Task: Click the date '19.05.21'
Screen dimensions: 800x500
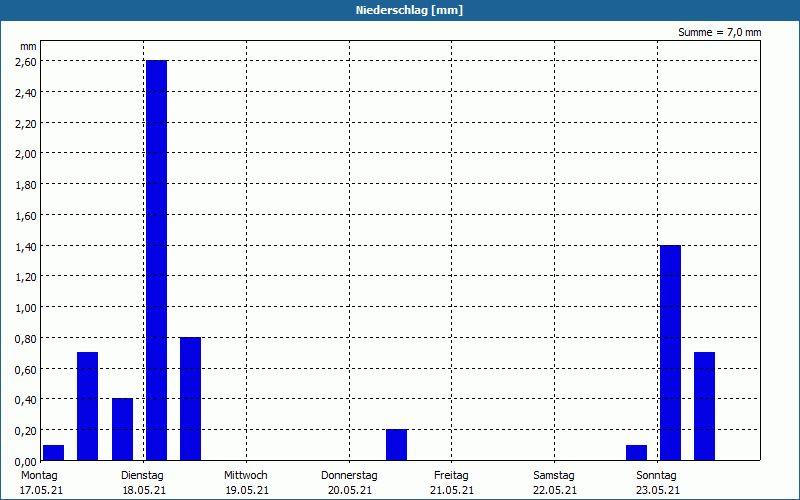Action: coord(247,490)
